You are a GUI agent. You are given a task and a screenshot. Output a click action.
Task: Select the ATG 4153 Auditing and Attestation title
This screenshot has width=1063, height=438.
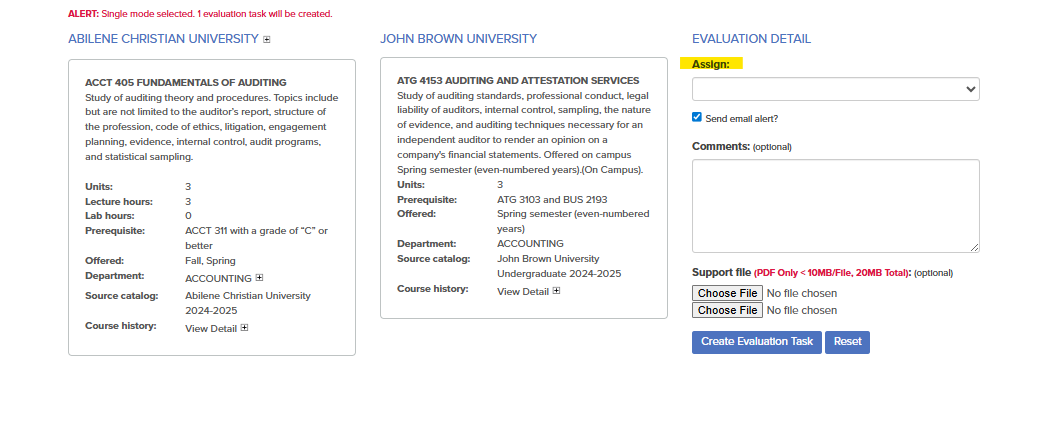click(518, 80)
